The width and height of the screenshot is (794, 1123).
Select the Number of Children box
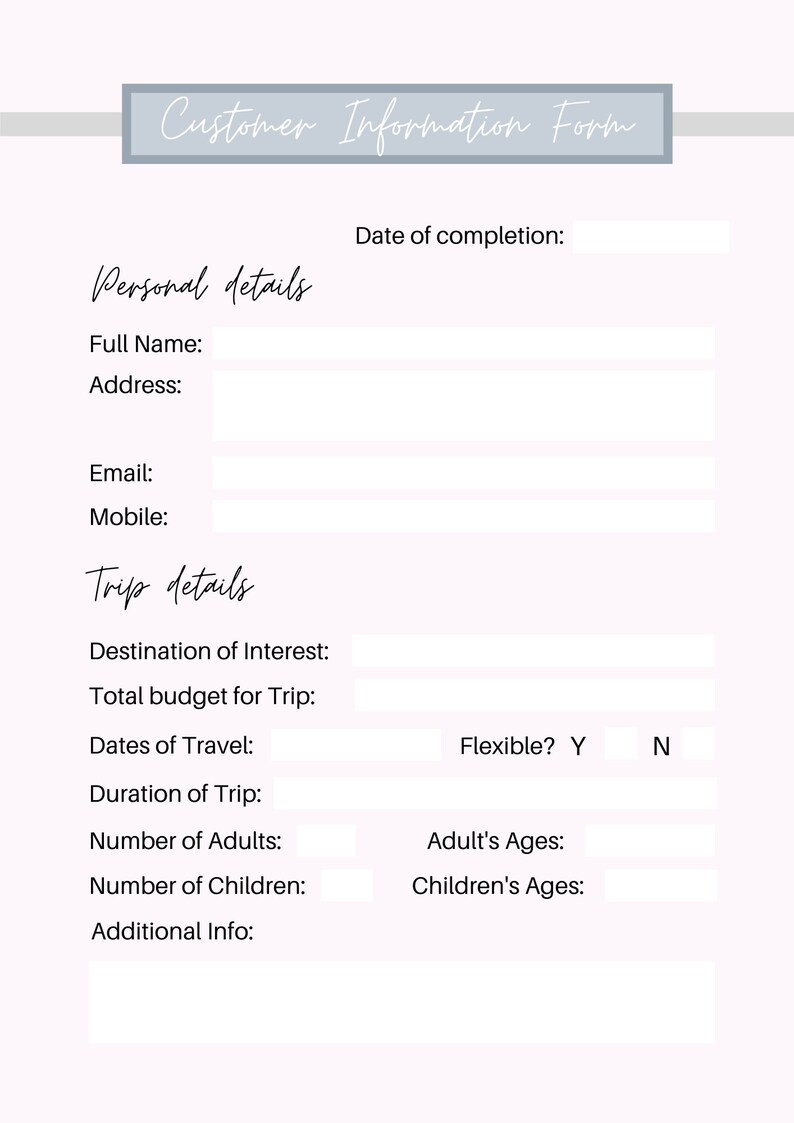point(347,885)
